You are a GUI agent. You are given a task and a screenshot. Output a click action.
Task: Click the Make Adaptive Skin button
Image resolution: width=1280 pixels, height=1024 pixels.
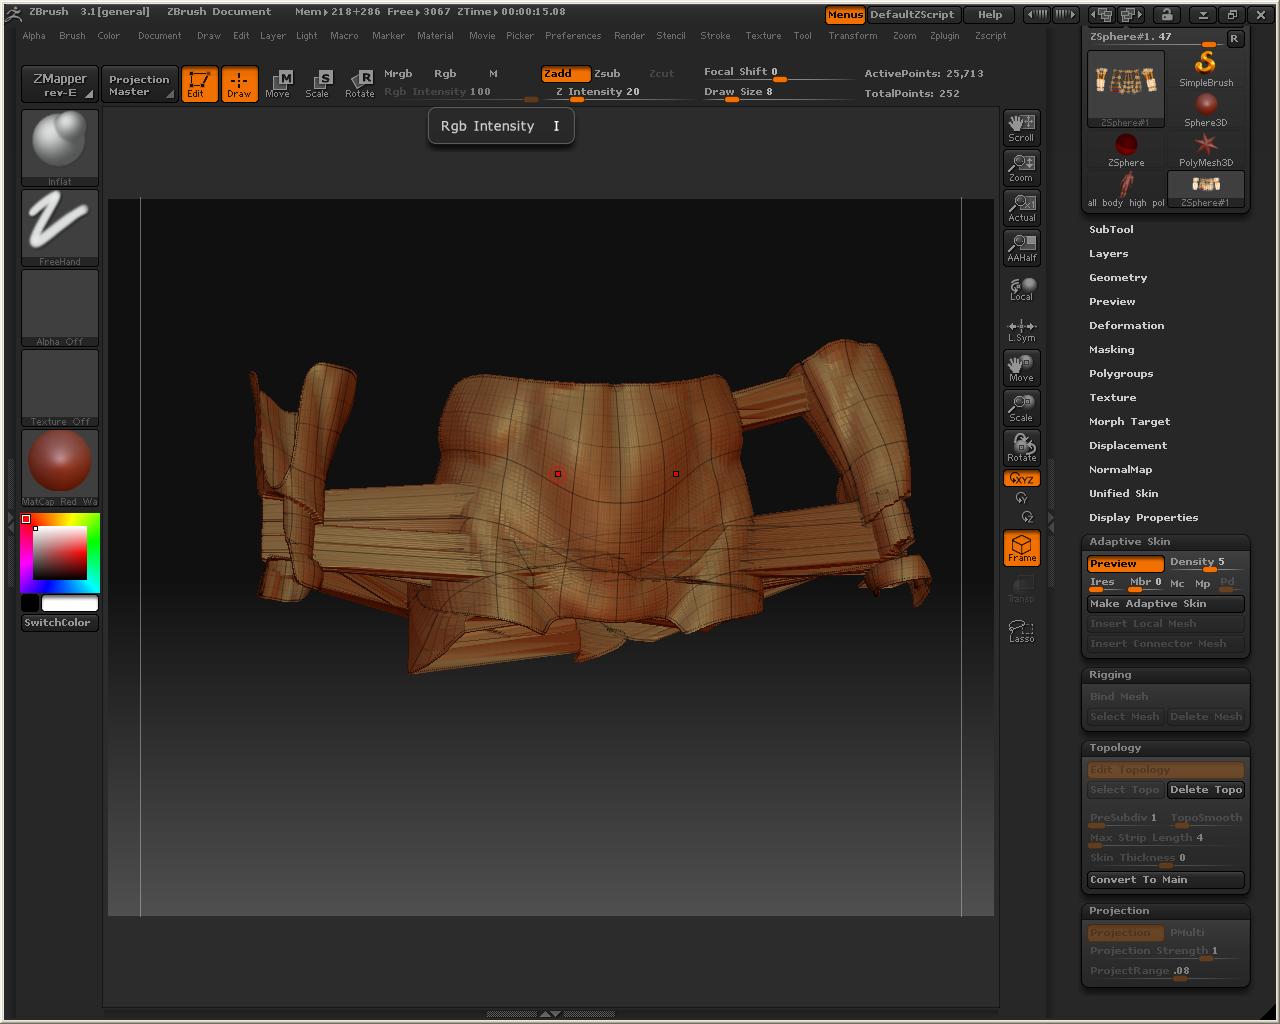tap(1165, 604)
